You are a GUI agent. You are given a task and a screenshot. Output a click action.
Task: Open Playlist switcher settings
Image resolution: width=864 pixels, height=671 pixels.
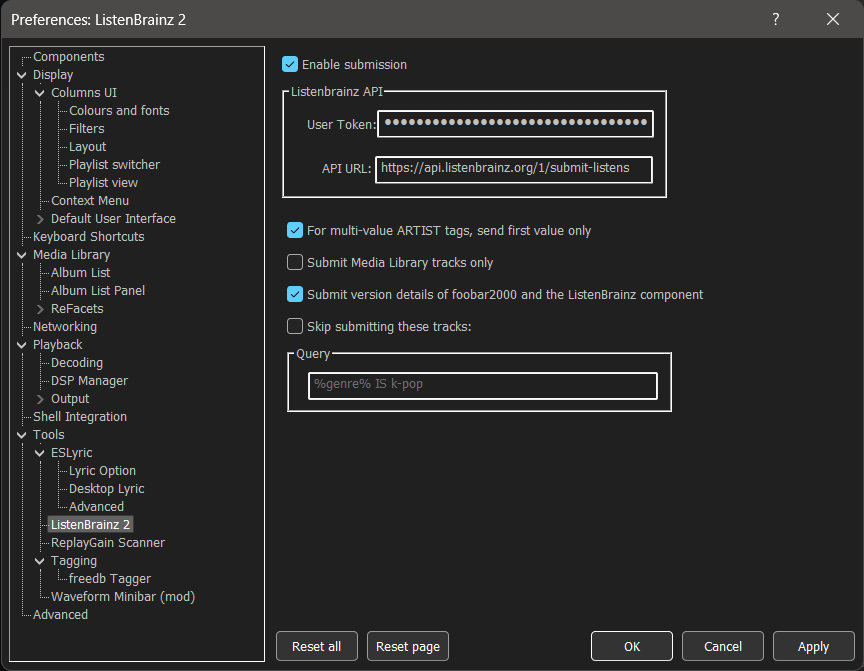click(x=114, y=165)
